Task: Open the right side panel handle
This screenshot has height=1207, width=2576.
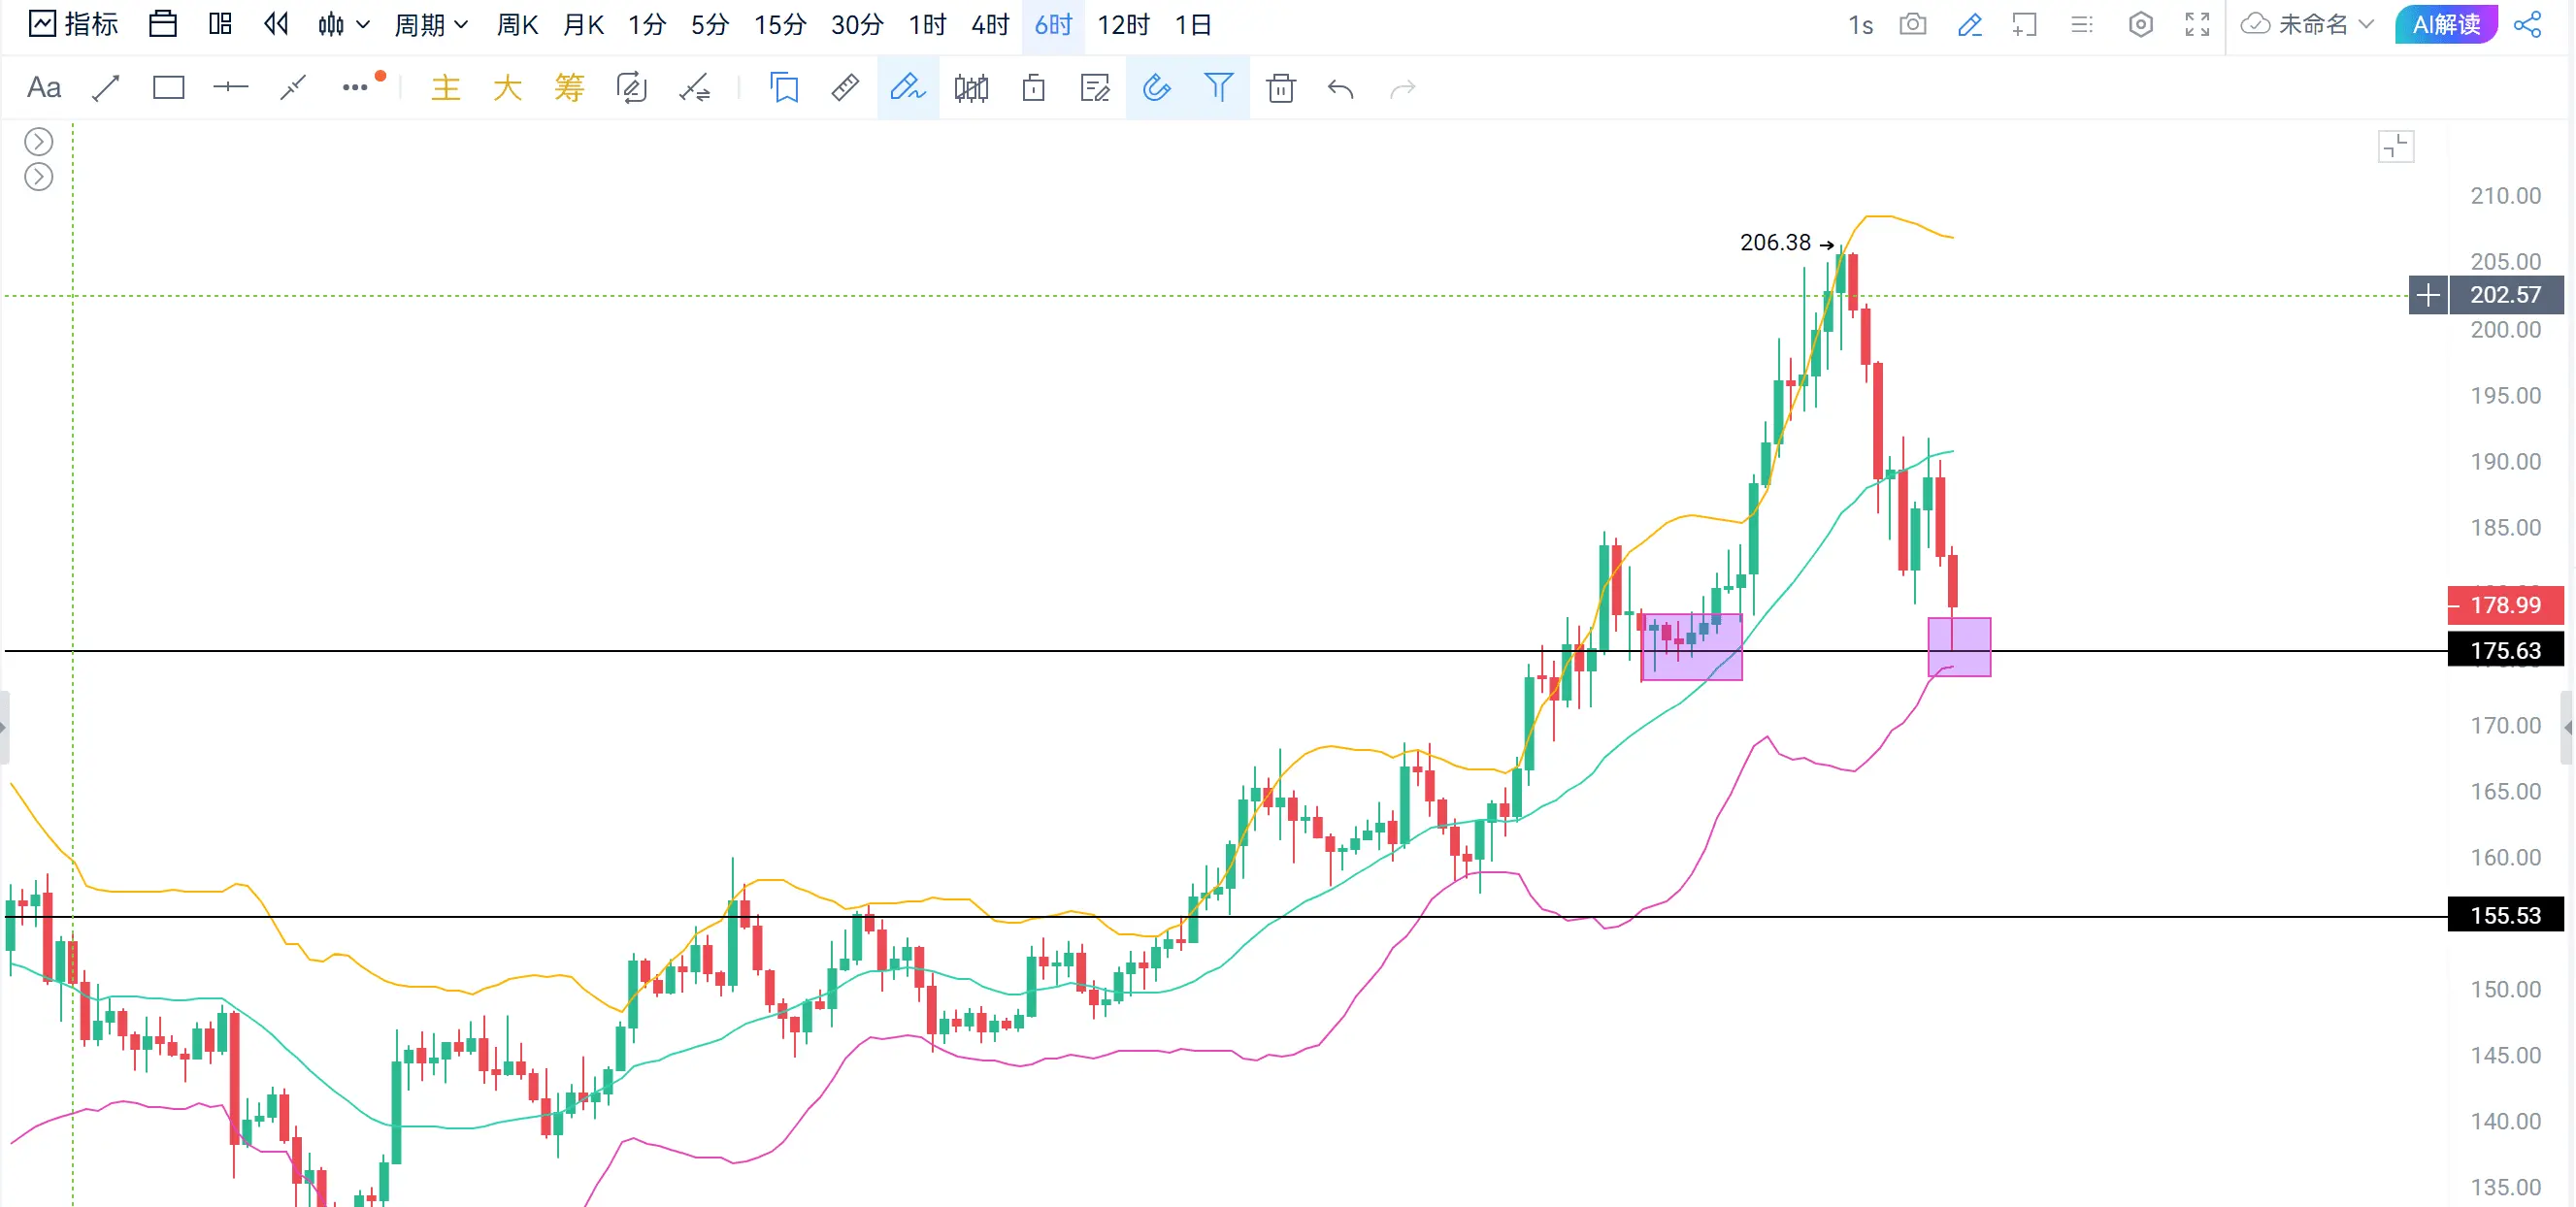Action: tap(2568, 727)
